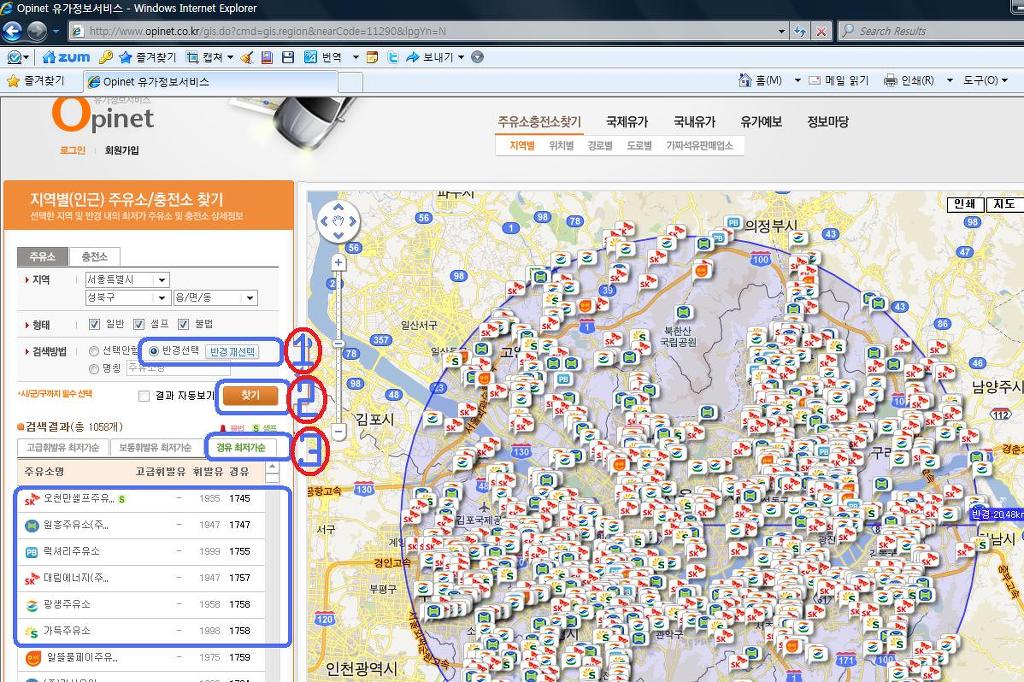The height and width of the screenshot is (682, 1024).
Task: Click the map pan navigation compass control
Action: point(338,221)
